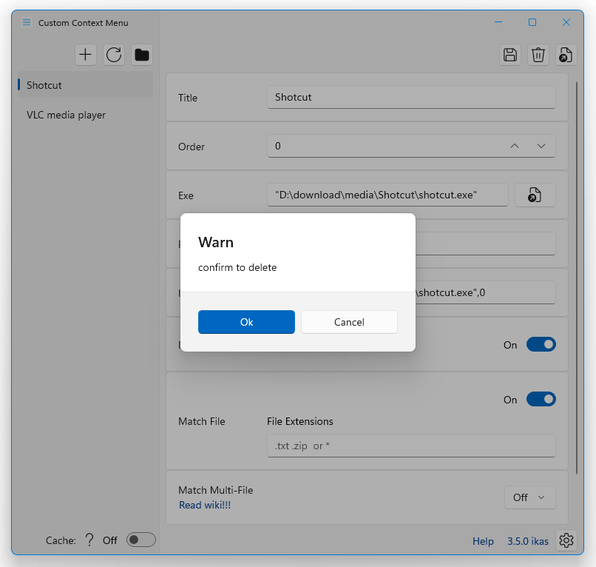Close the Custom Context Menu window
Viewport: 596px width, 567px height.
point(566,22)
